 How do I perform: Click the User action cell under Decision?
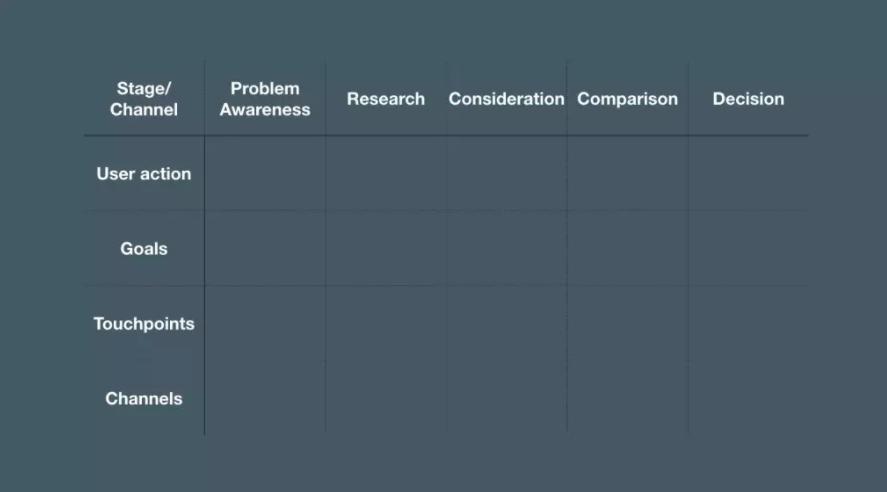tap(748, 174)
